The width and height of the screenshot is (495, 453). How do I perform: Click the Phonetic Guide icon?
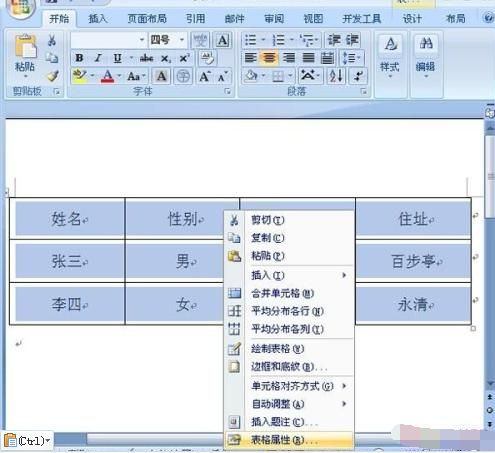click(200, 41)
